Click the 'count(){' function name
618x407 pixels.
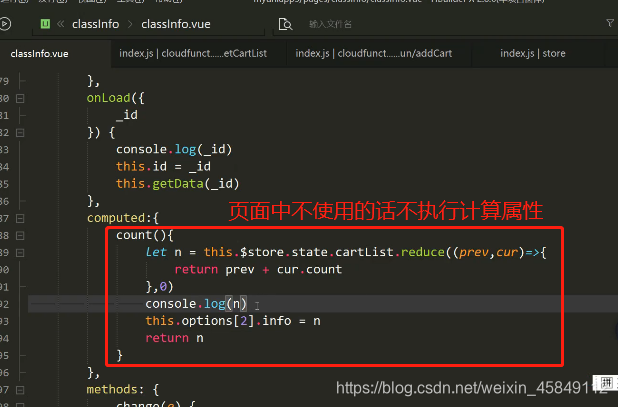[x=145, y=235]
